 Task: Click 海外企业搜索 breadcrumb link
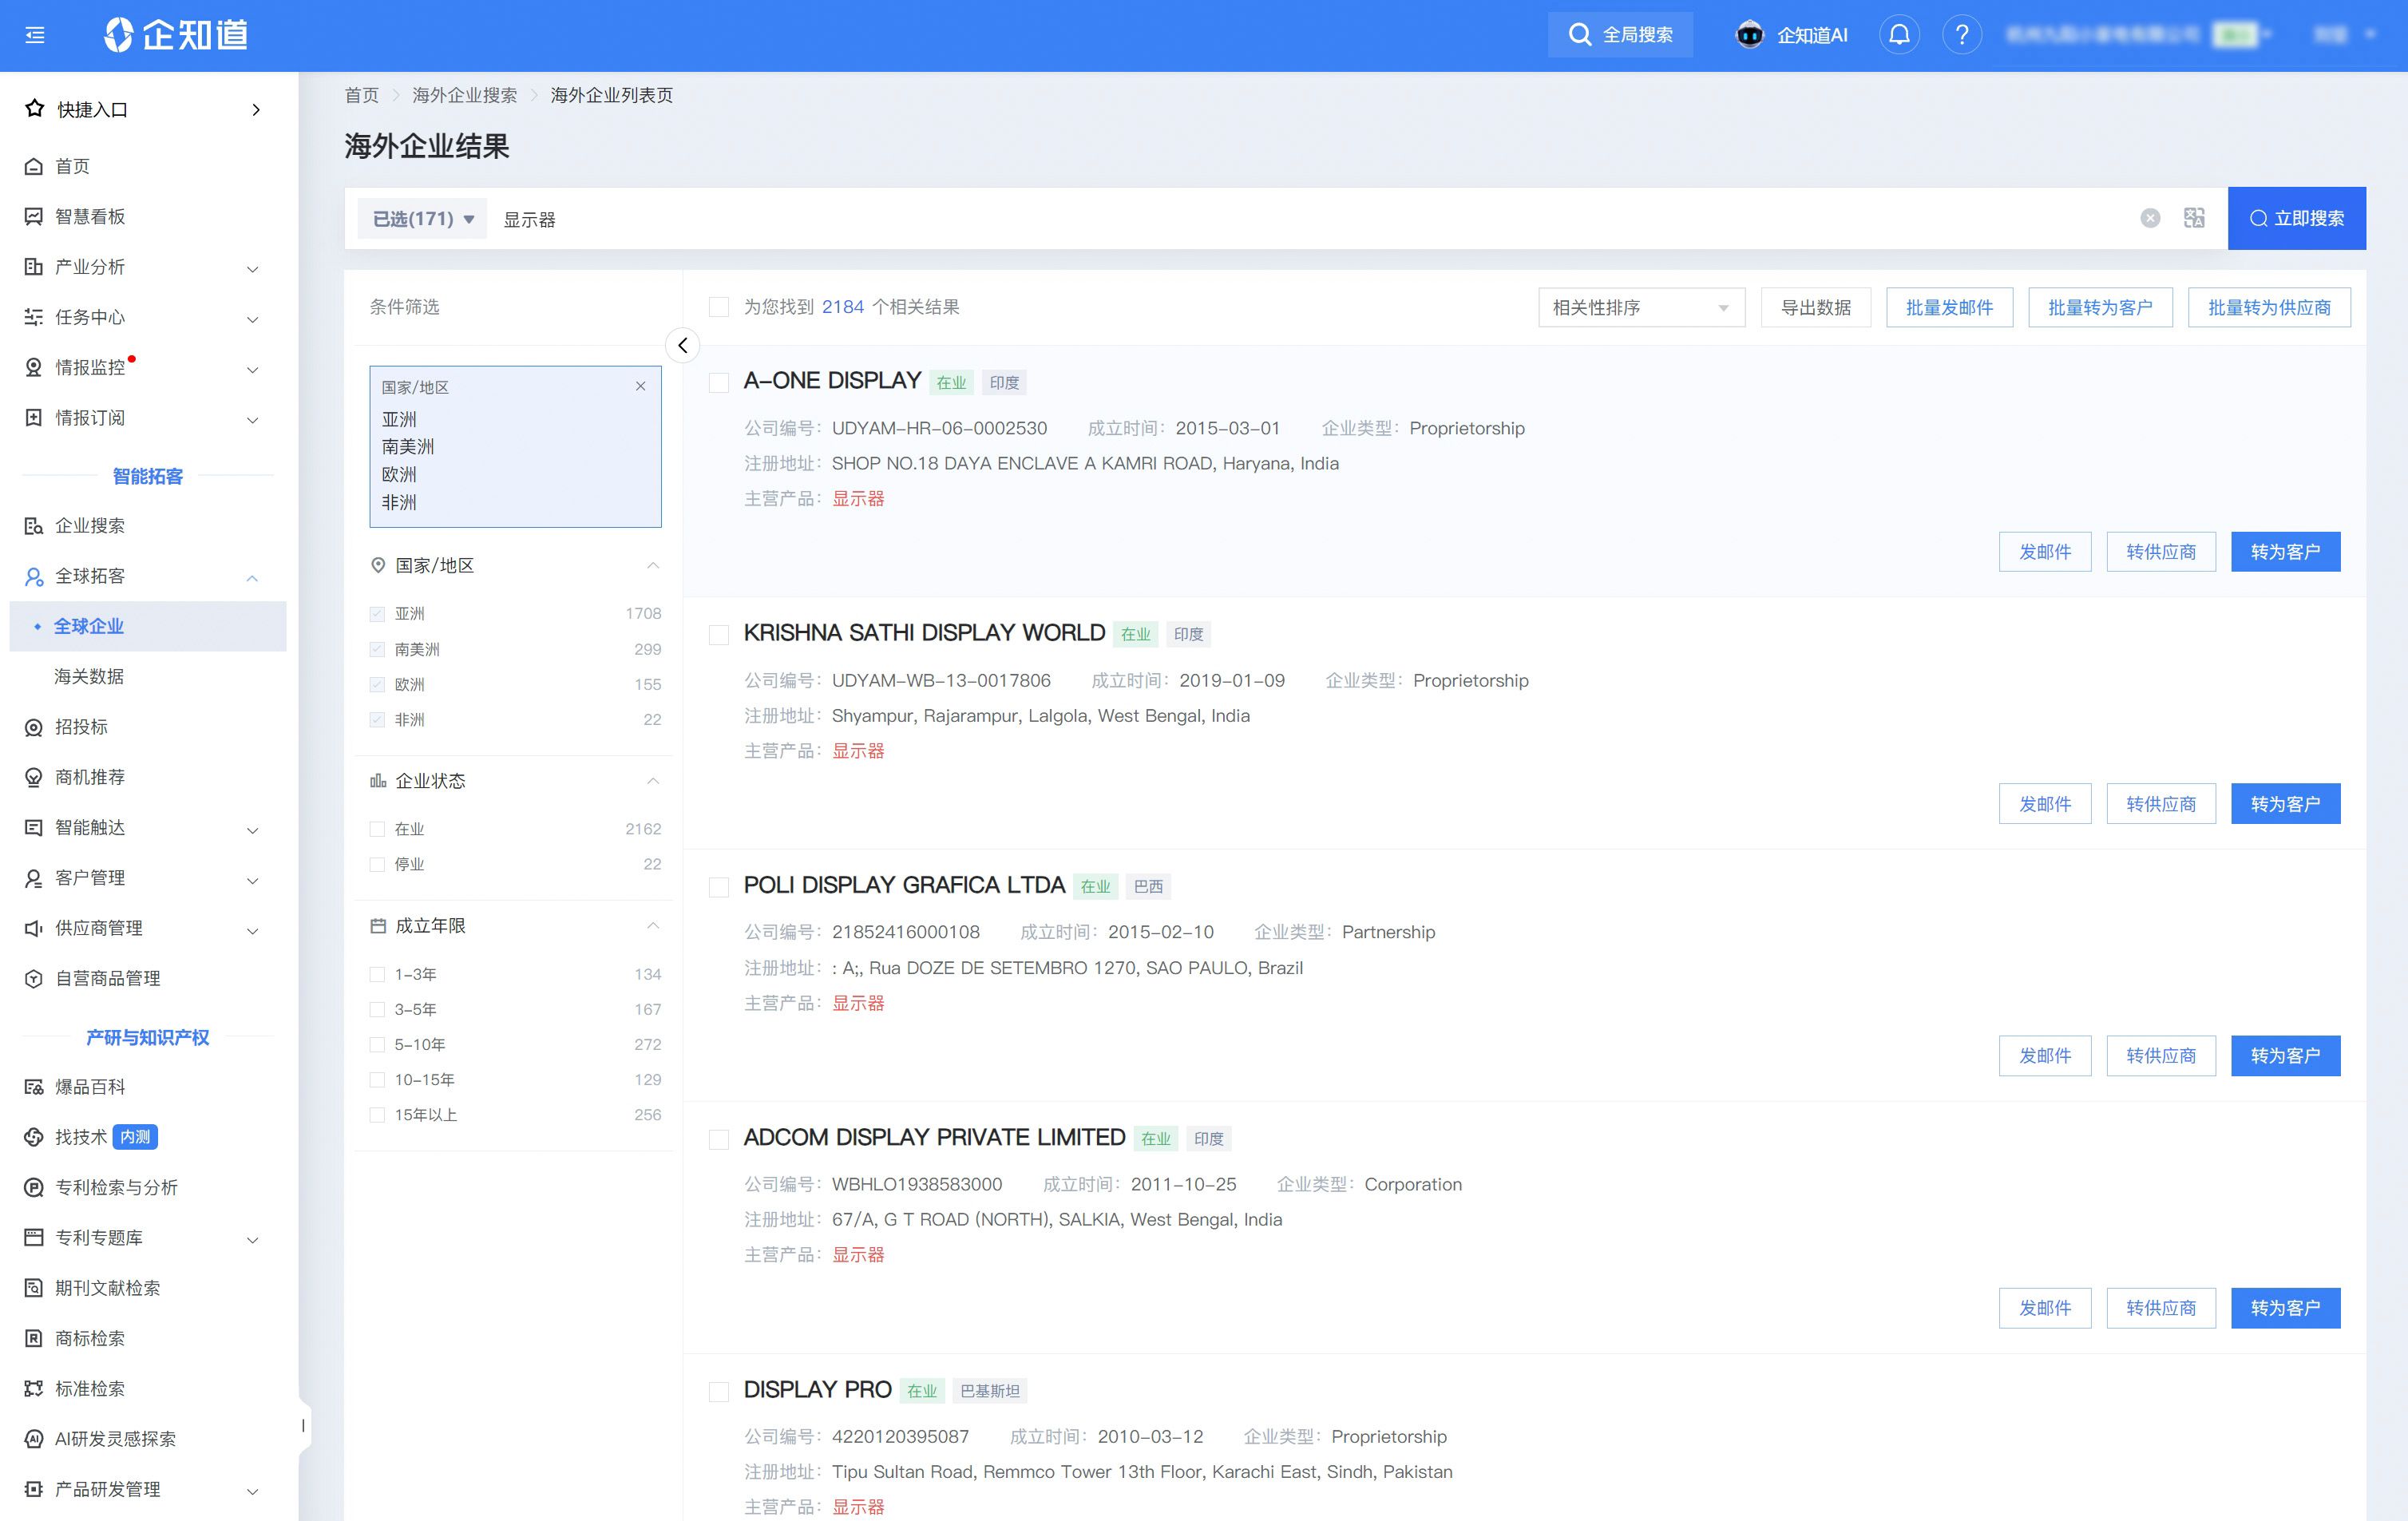tap(464, 95)
